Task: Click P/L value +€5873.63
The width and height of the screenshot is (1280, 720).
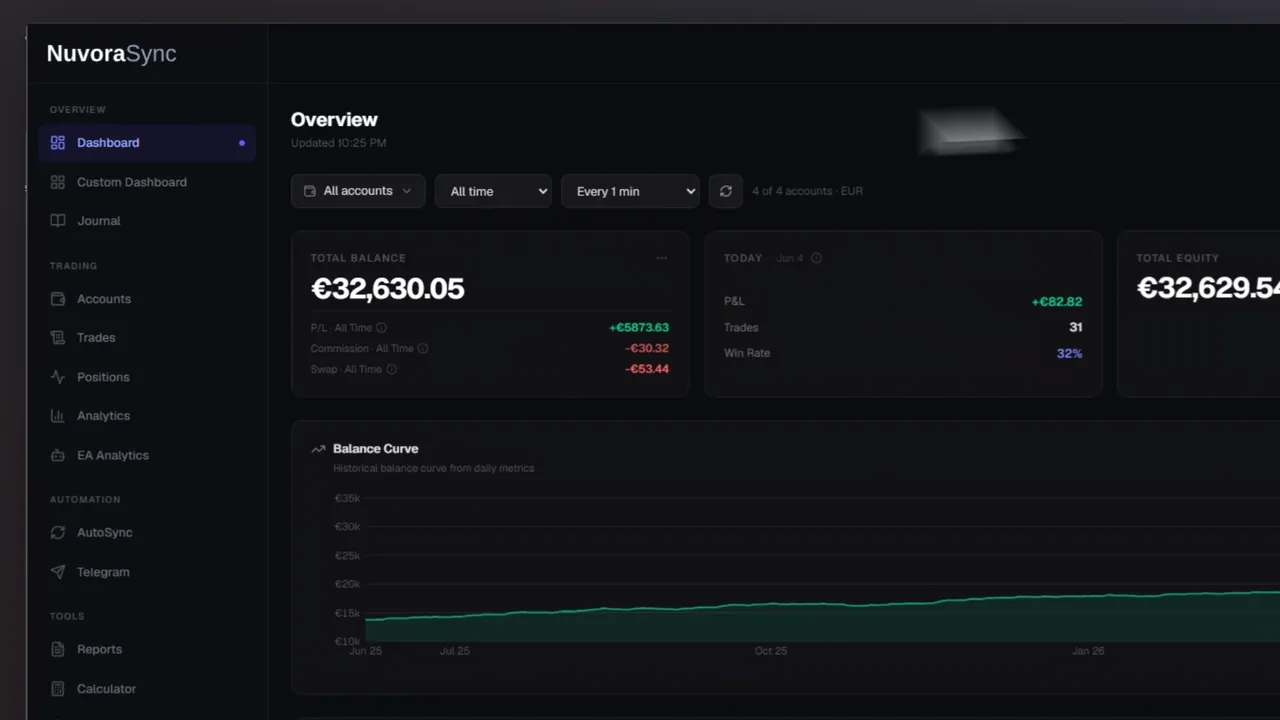Action: point(639,327)
